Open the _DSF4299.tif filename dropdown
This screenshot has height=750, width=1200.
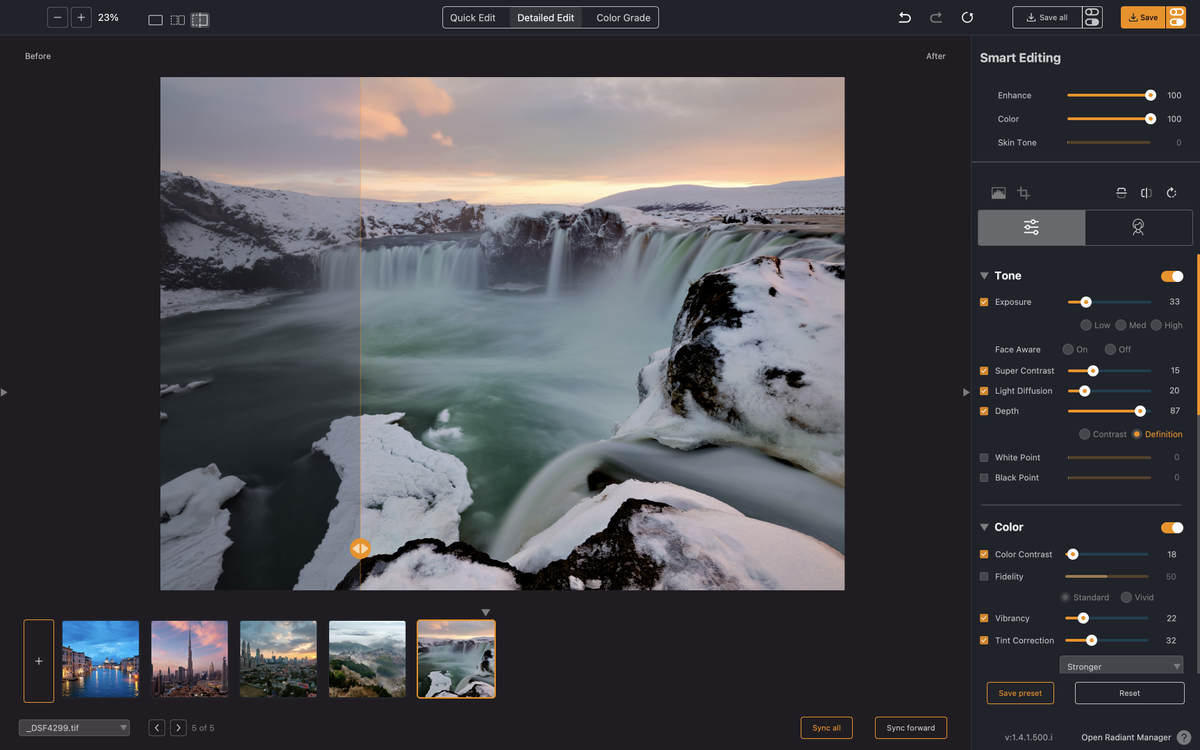pyautogui.click(x=74, y=727)
